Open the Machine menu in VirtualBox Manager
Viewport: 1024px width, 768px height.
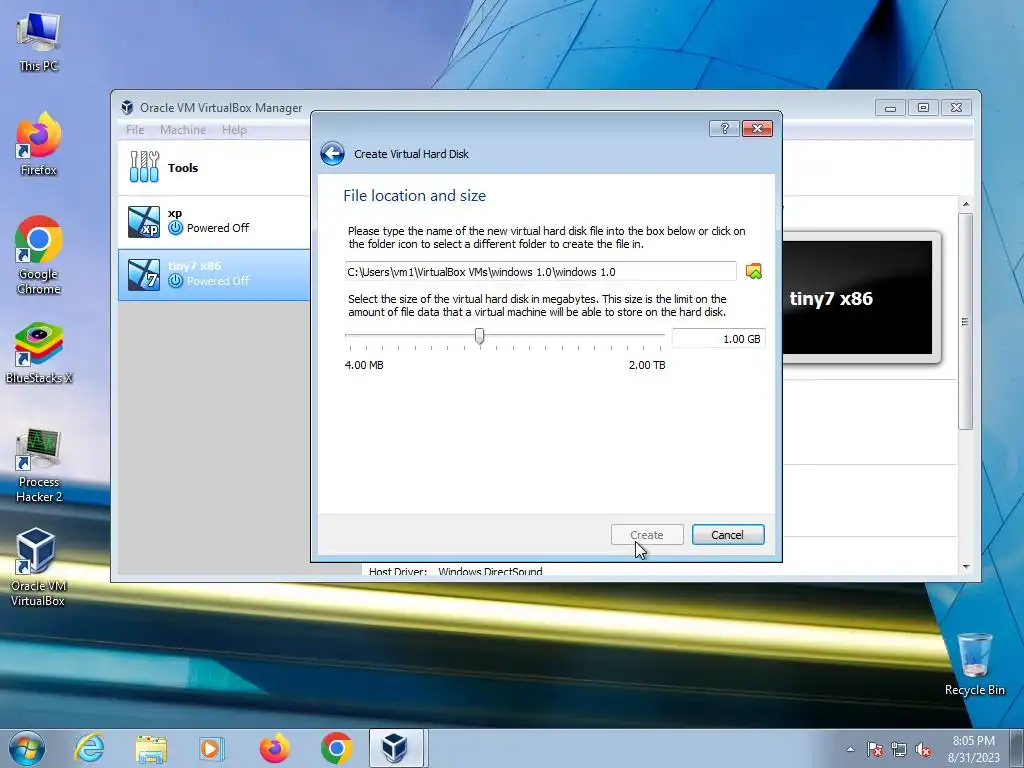coord(183,130)
